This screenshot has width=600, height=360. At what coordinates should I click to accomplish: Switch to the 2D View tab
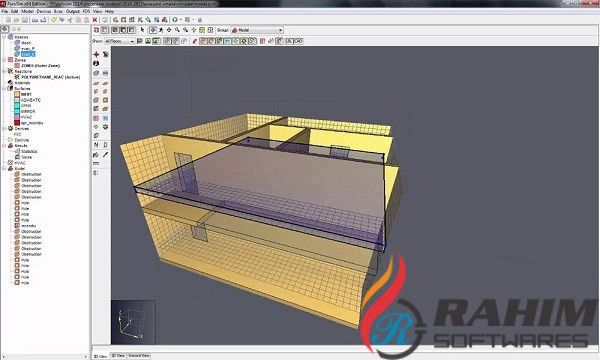coord(118,355)
